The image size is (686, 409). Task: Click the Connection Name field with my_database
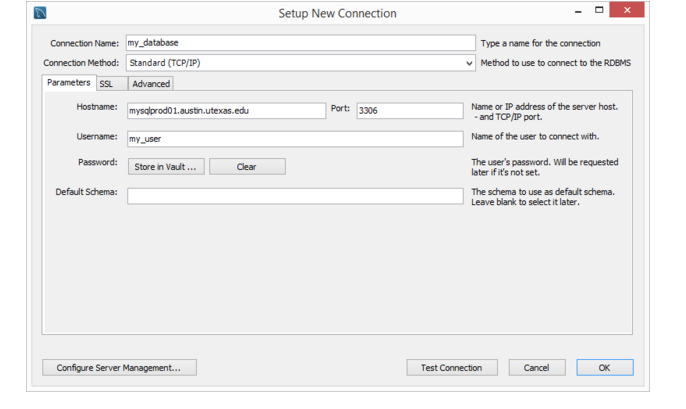(x=301, y=43)
